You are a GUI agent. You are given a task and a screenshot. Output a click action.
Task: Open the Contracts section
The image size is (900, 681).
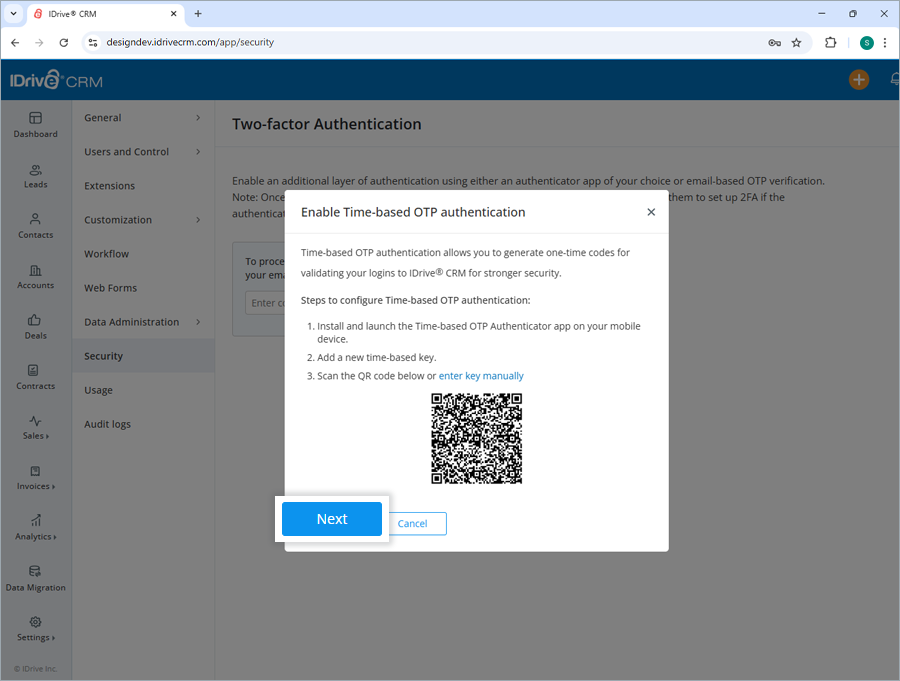click(35, 378)
